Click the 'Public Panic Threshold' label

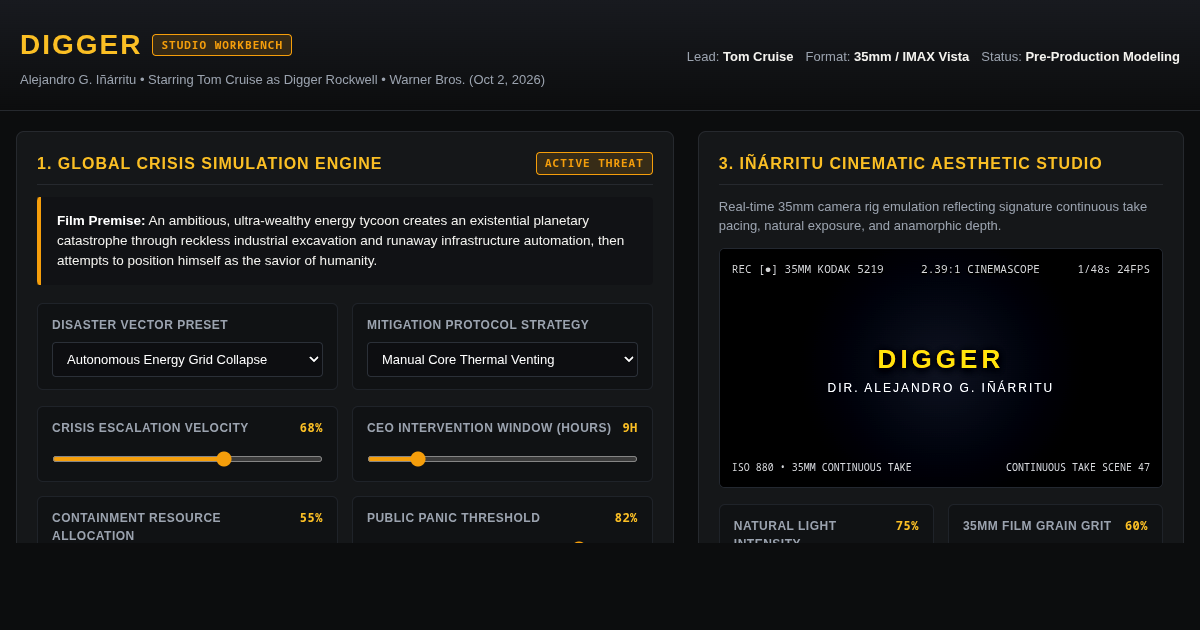(453, 518)
